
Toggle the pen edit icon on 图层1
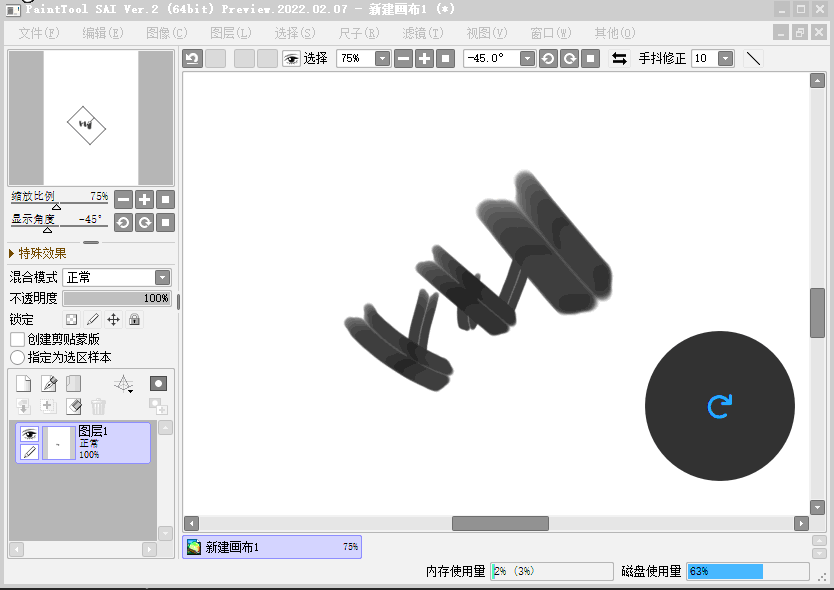(29, 452)
